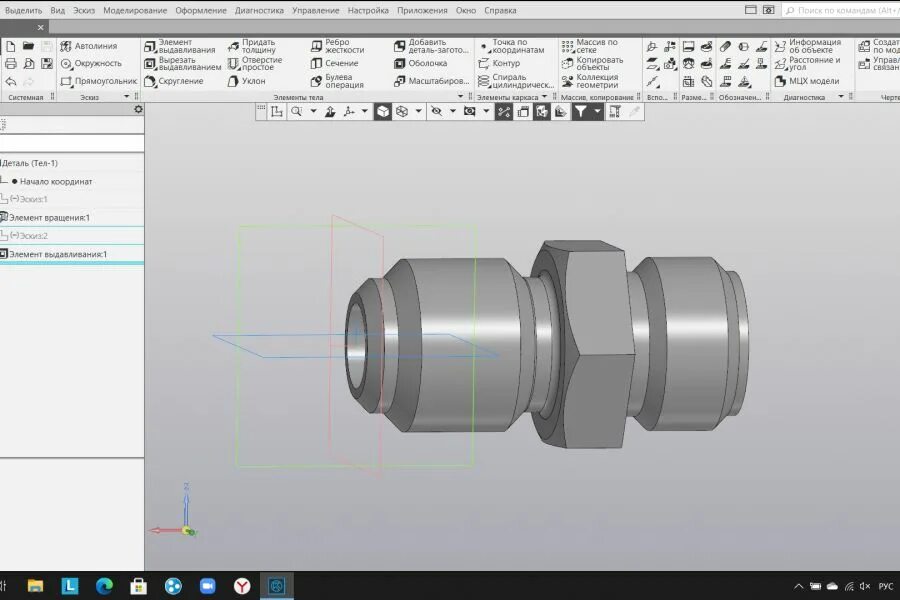The width and height of the screenshot is (900, 600).
Task: Open the Диагностика menu in menu bar
Action: click(x=259, y=10)
